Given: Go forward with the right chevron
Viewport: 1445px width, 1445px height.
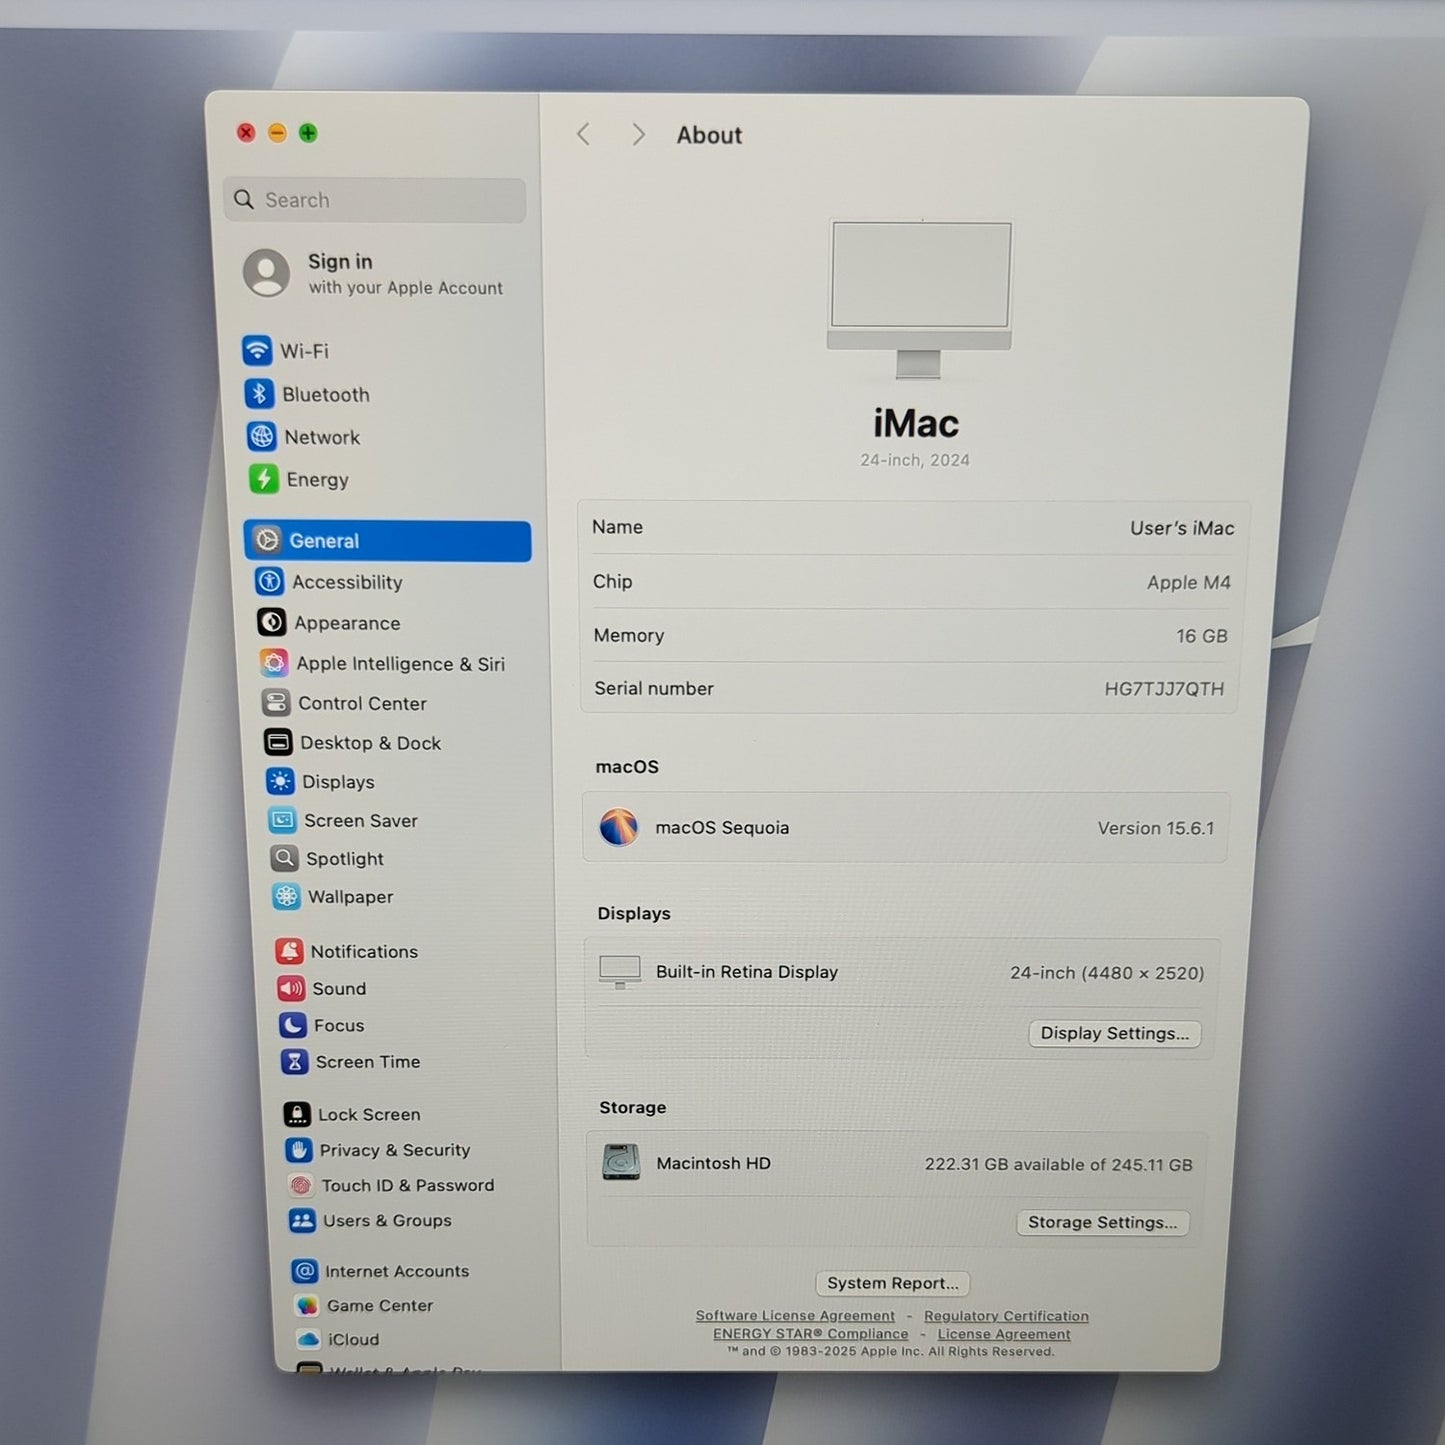Looking at the screenshot, I should (x=638, y=135).
